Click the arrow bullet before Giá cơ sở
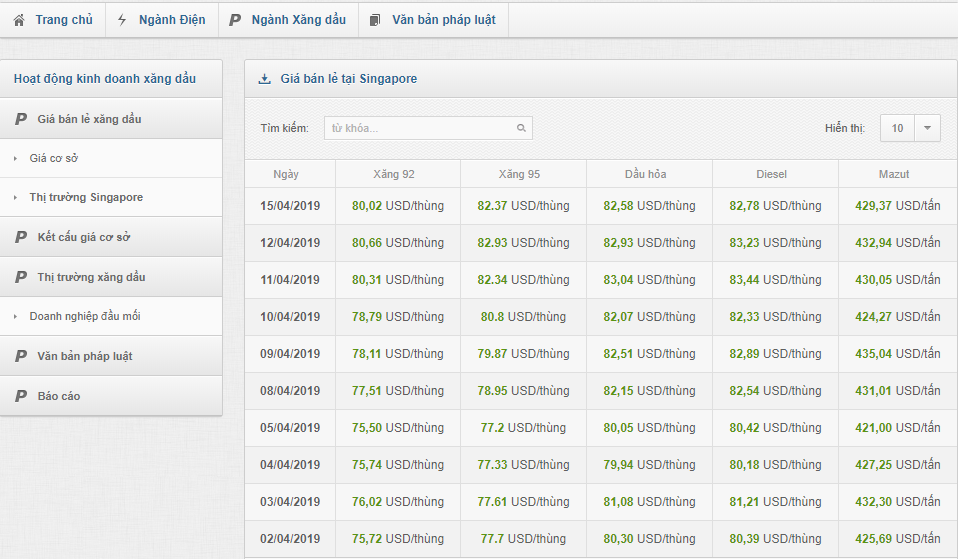958x559 pixels. [15, 159]
